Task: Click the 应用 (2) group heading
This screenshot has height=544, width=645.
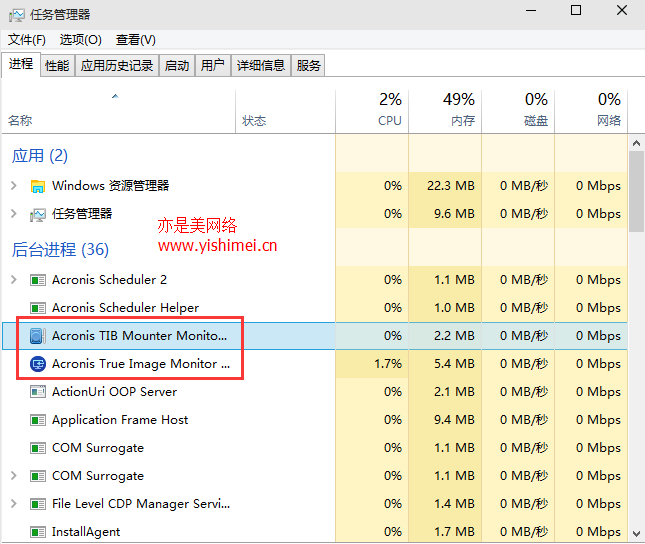Action: pyautogui.click(x=39, y=156)
